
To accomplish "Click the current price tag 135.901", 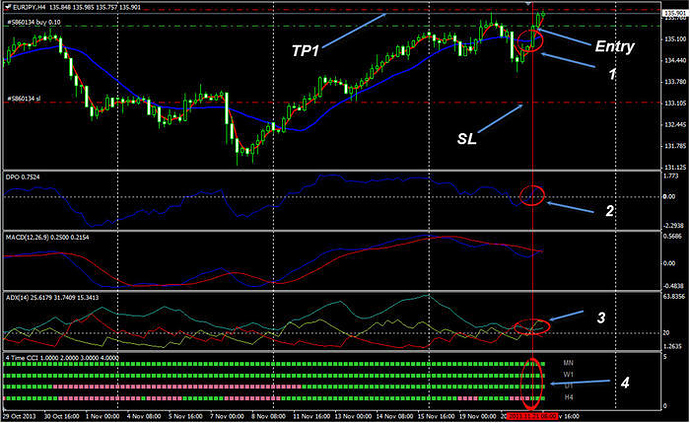I will [675, 13].
